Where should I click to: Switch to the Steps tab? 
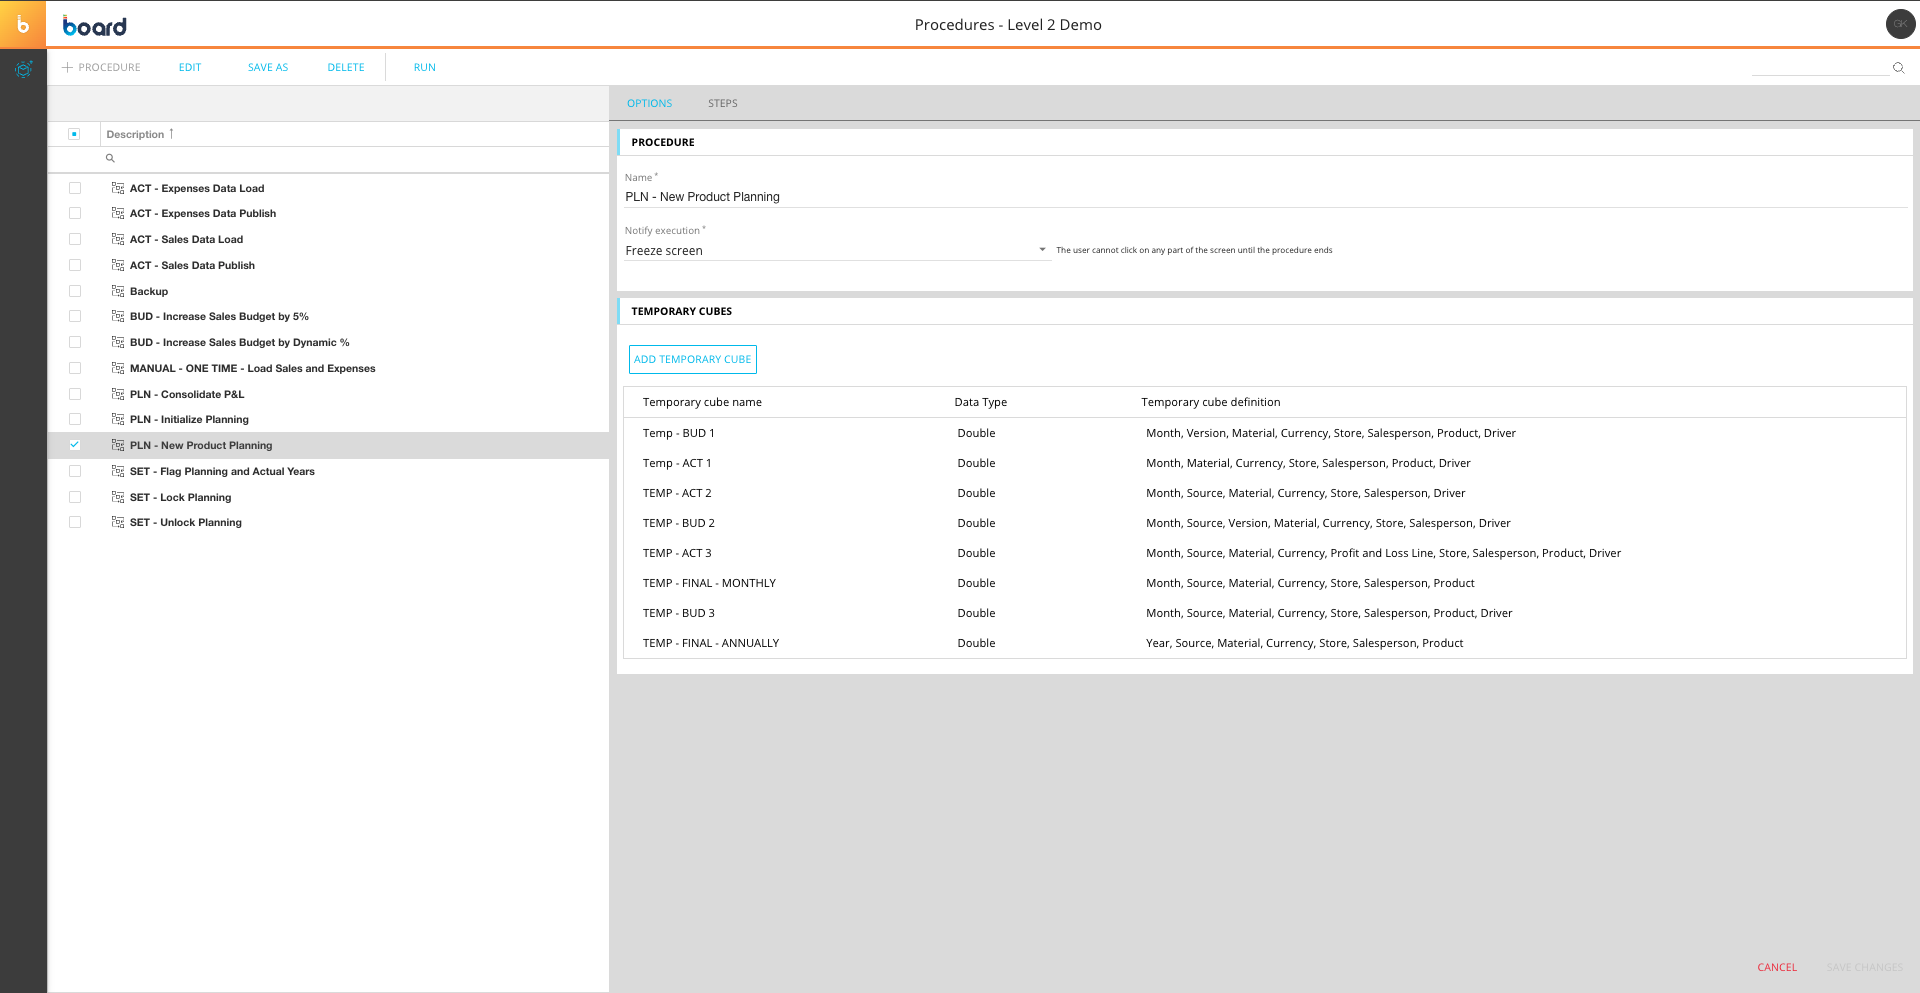(x=722, y=103)
